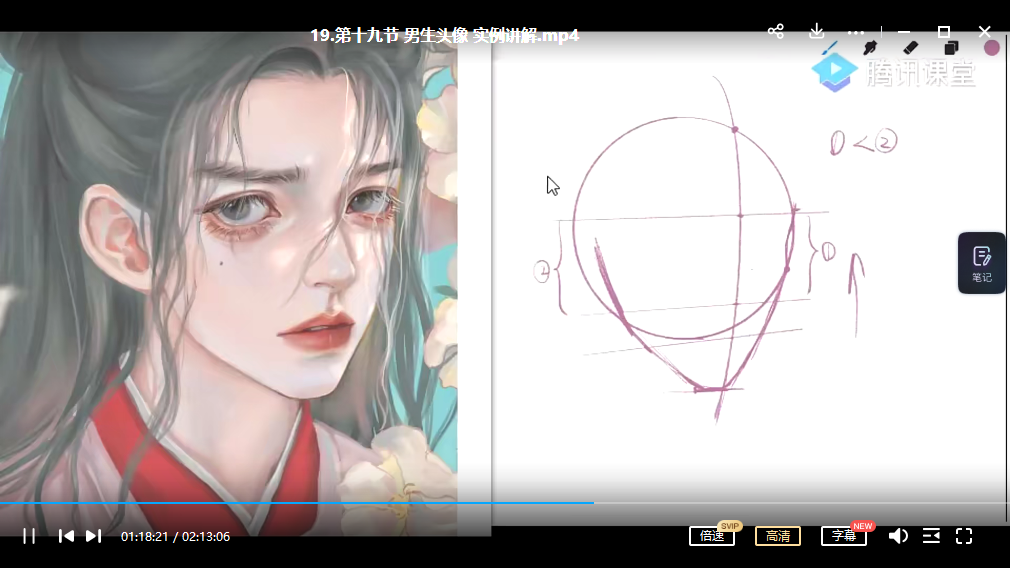The width and height of the screenshot is (1010, 568).
Task: Skip to the previous video
Action: tap(66, 536)
